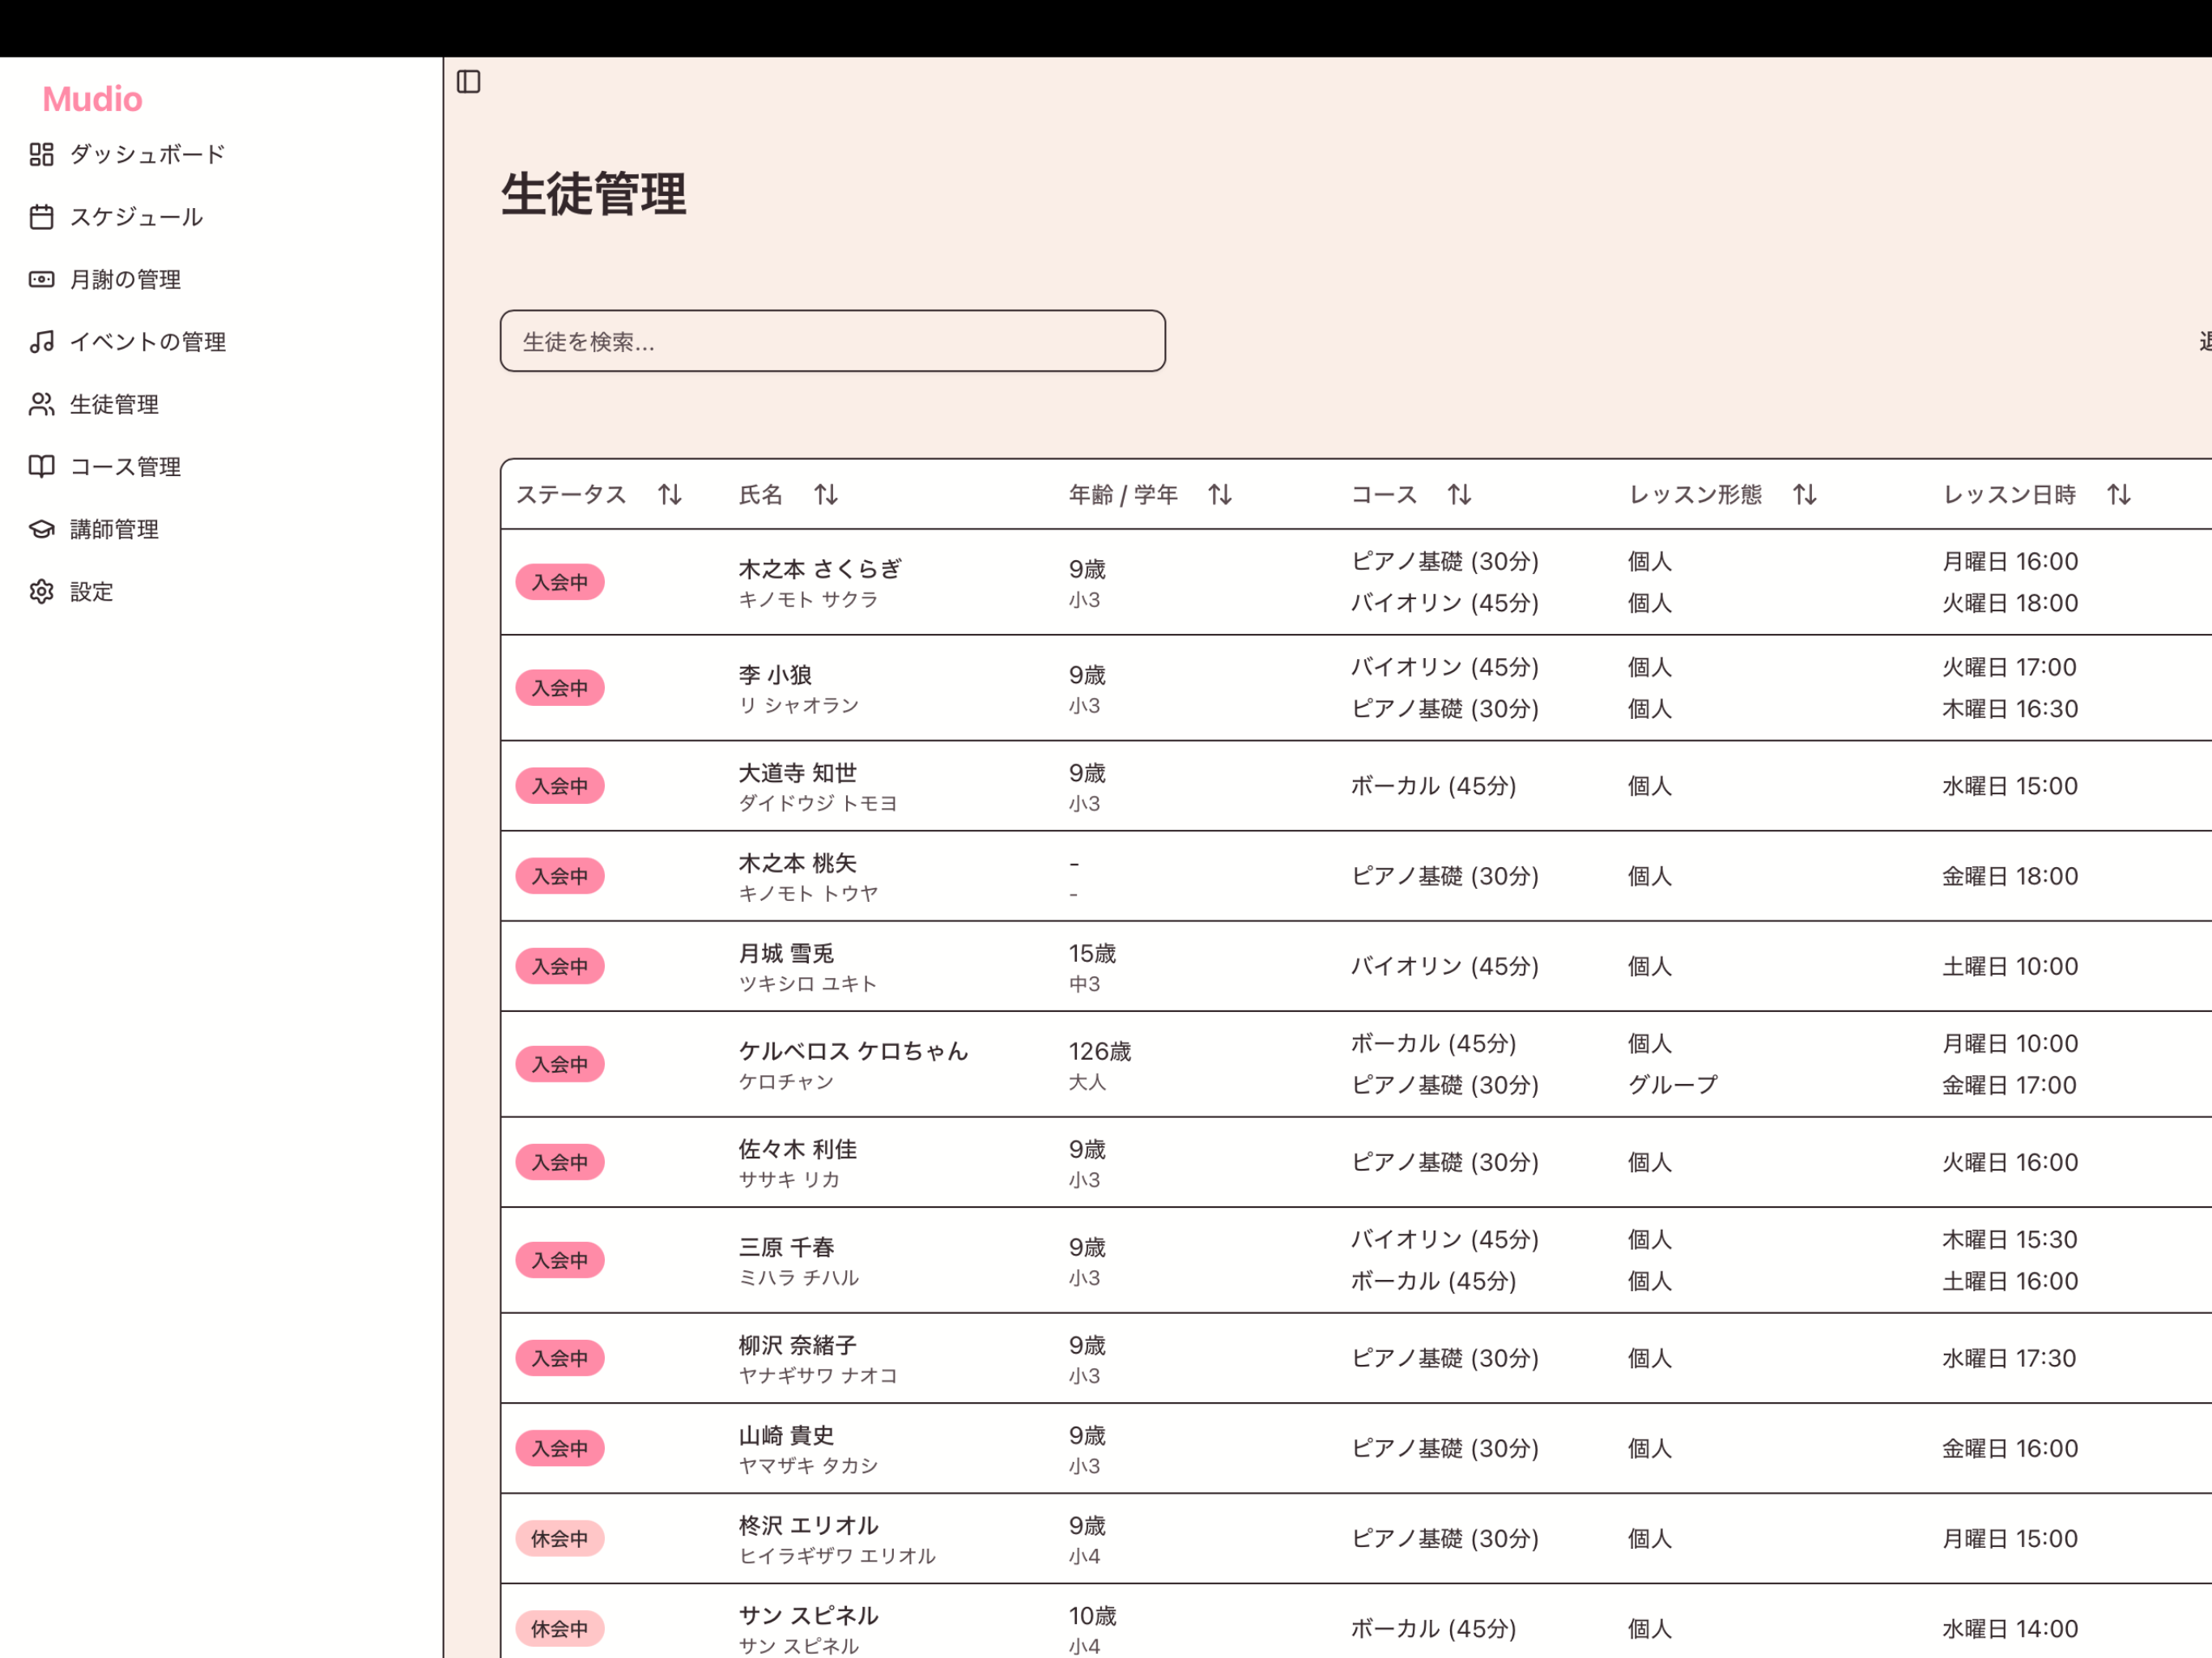Click 中3 grade cell
2212x1658 pixels.
[1084, 984]
